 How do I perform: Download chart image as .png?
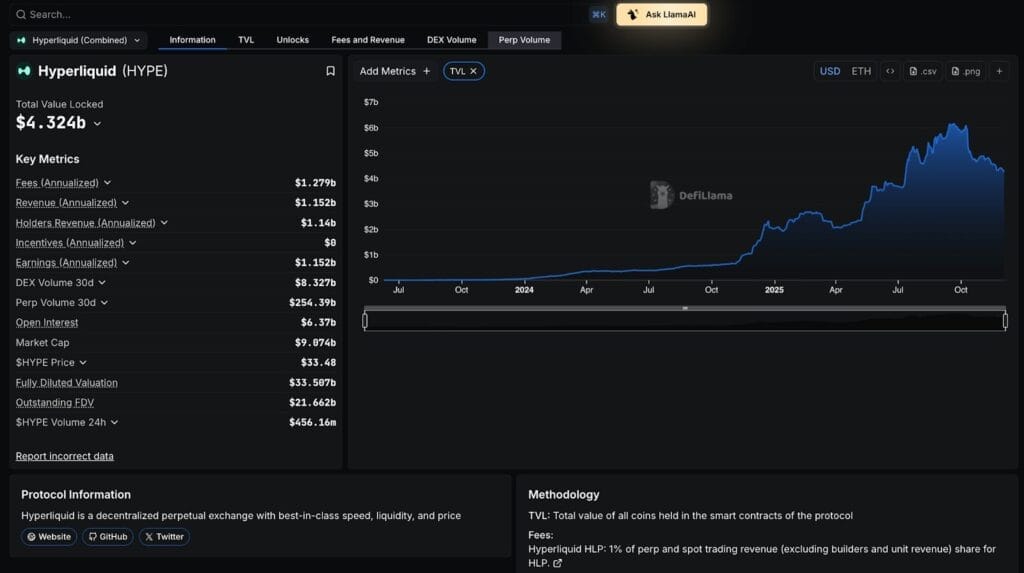(966, 71)
